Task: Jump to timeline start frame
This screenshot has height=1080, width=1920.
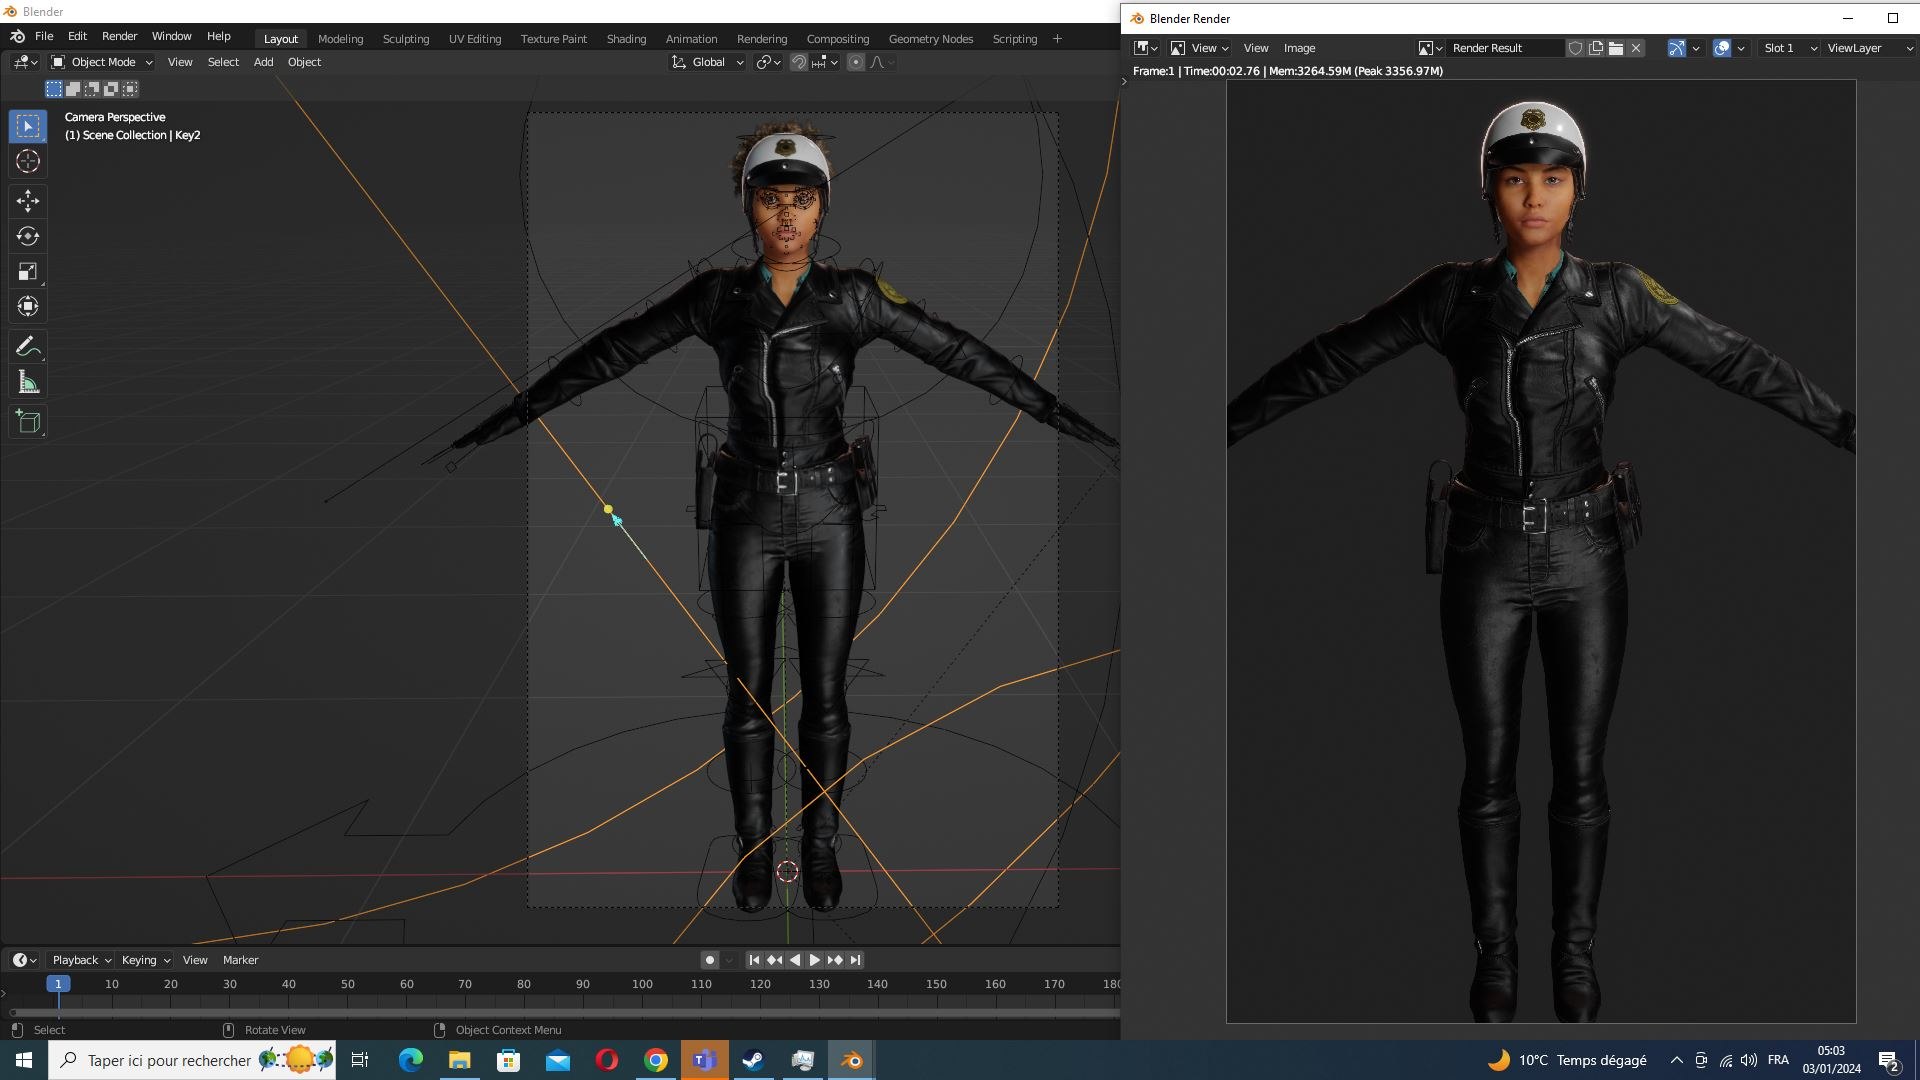Action: pyautogui.click(x=754, y=960)
